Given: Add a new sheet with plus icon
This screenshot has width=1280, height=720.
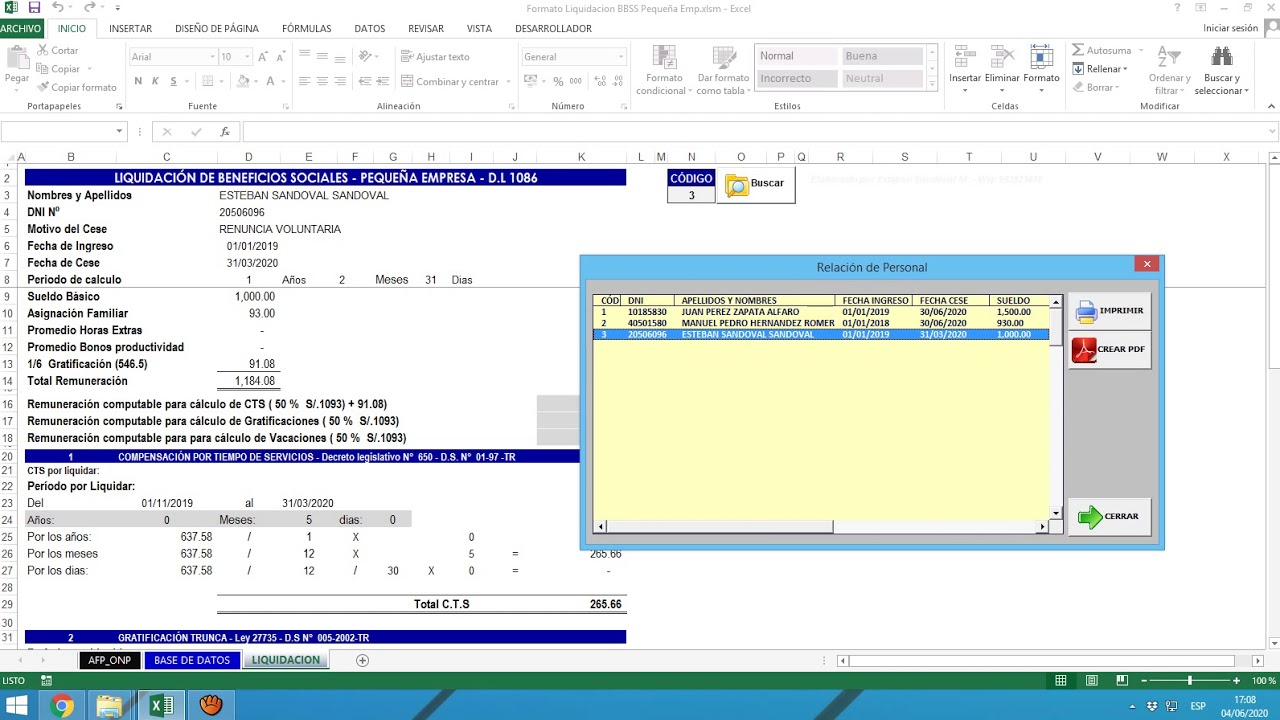Looking at the screenshot, I should (362, 660).
